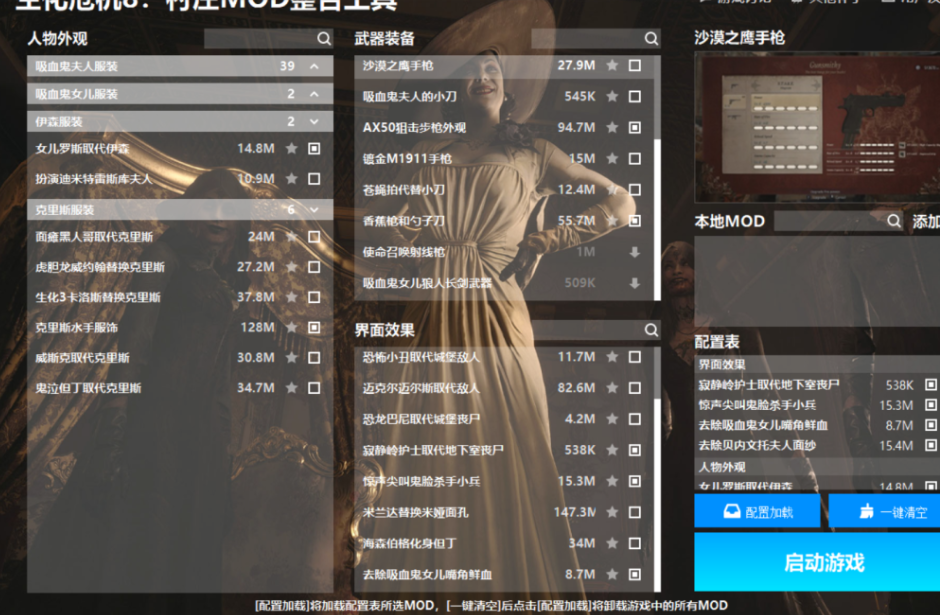940x615 pixels.
Task: Click 配置加载 button
Action: (x=757, y=511)
